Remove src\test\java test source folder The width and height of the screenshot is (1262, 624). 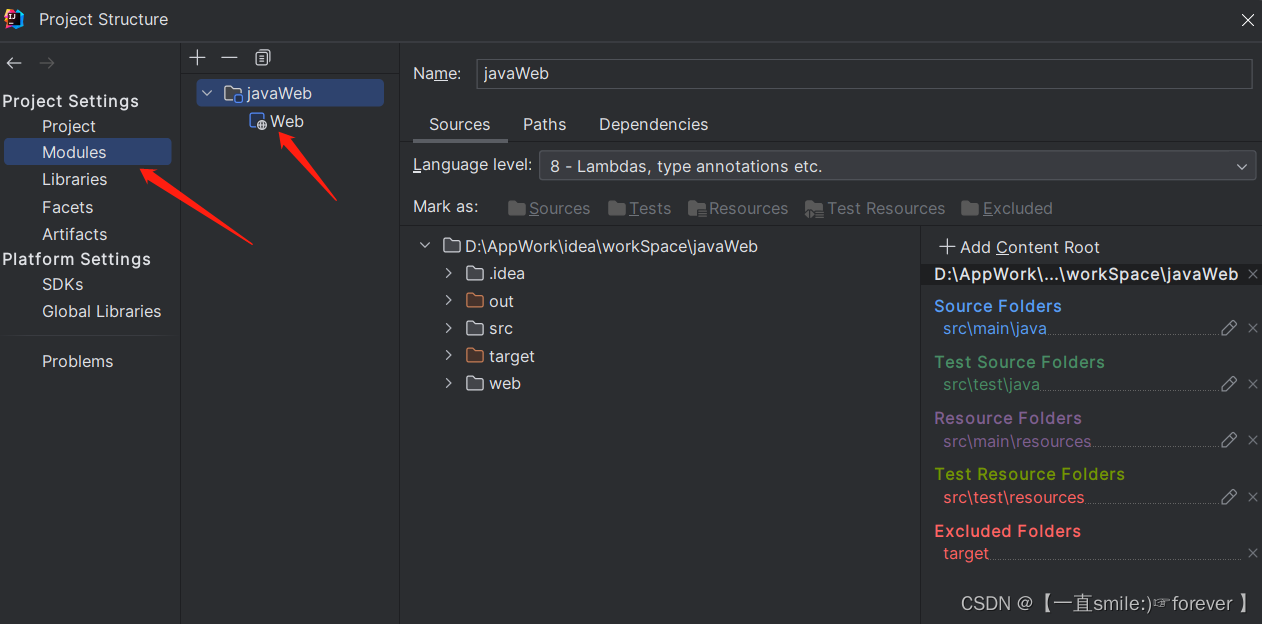coord(1253,384)
